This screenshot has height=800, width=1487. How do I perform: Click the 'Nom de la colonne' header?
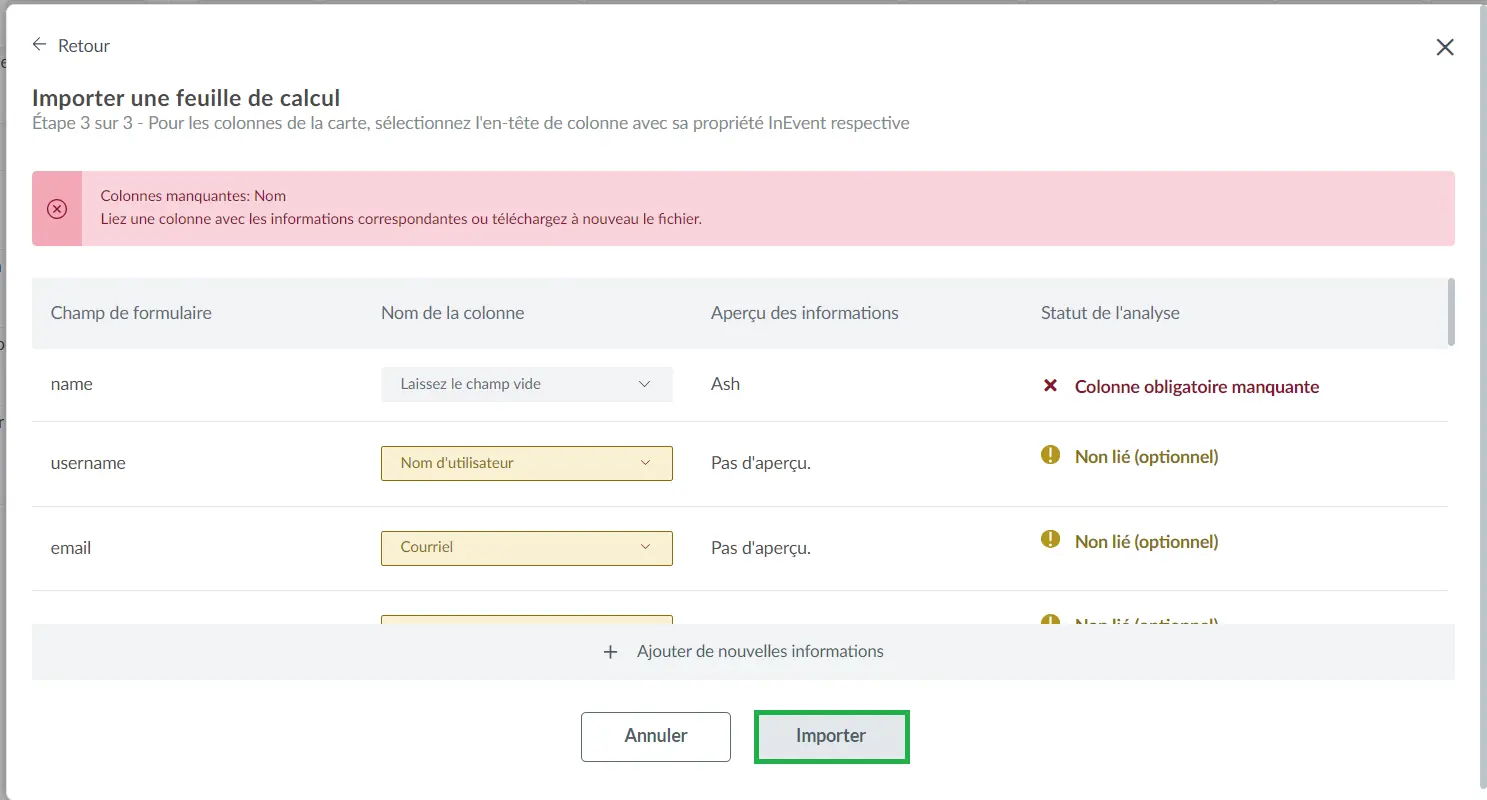click(x=452, y=313)
